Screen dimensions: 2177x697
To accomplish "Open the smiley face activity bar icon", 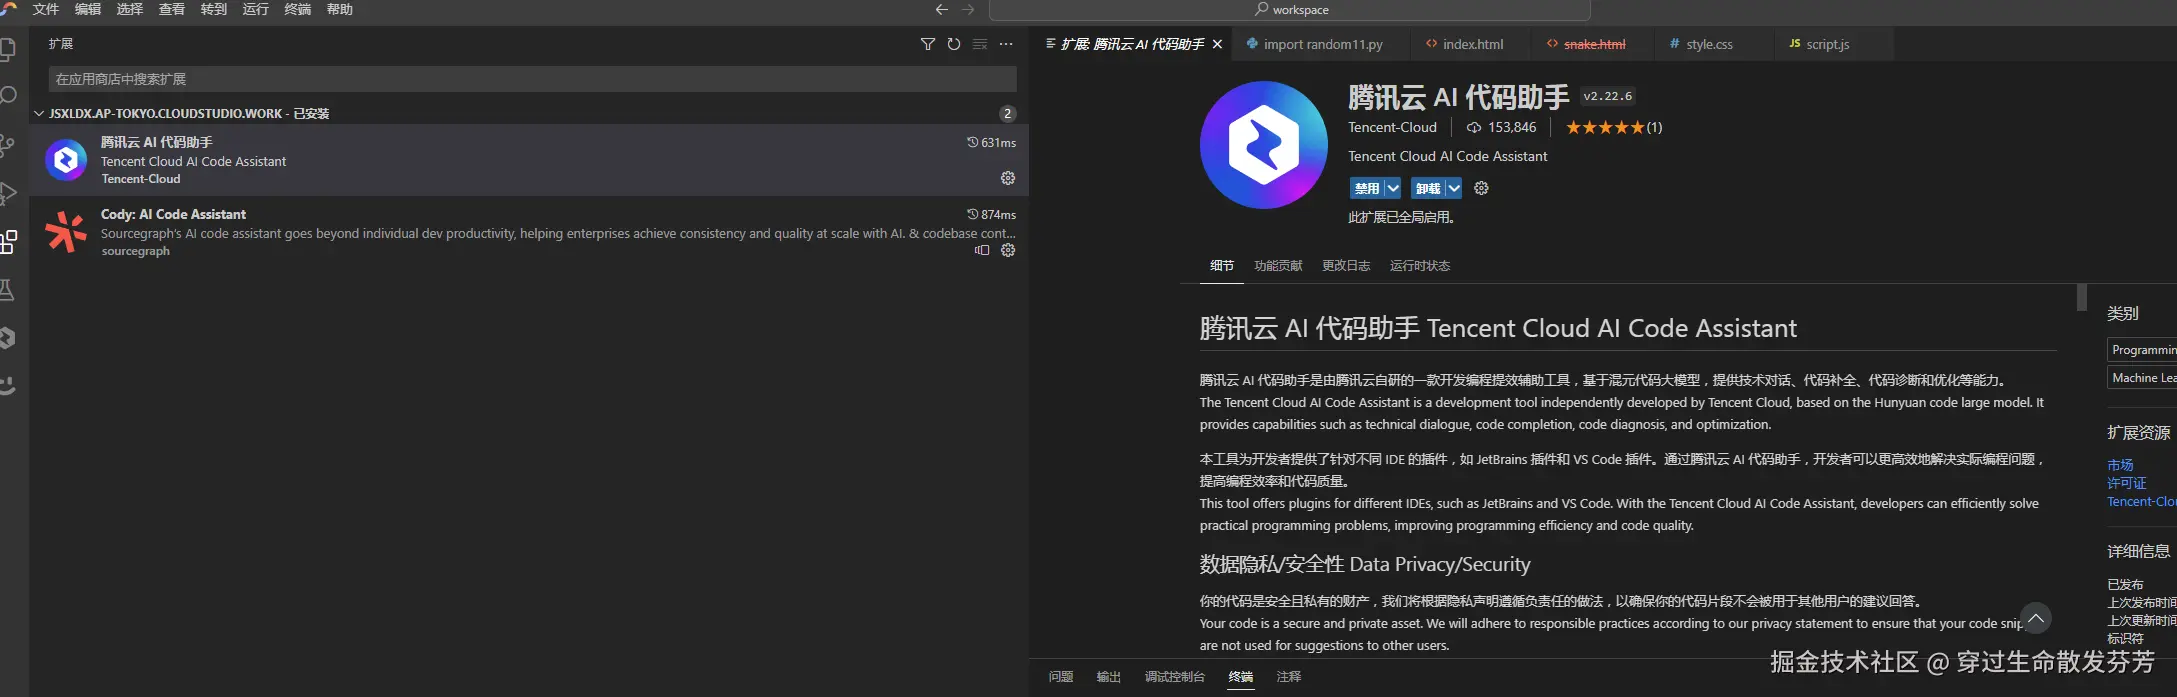I will pos(7,385).
